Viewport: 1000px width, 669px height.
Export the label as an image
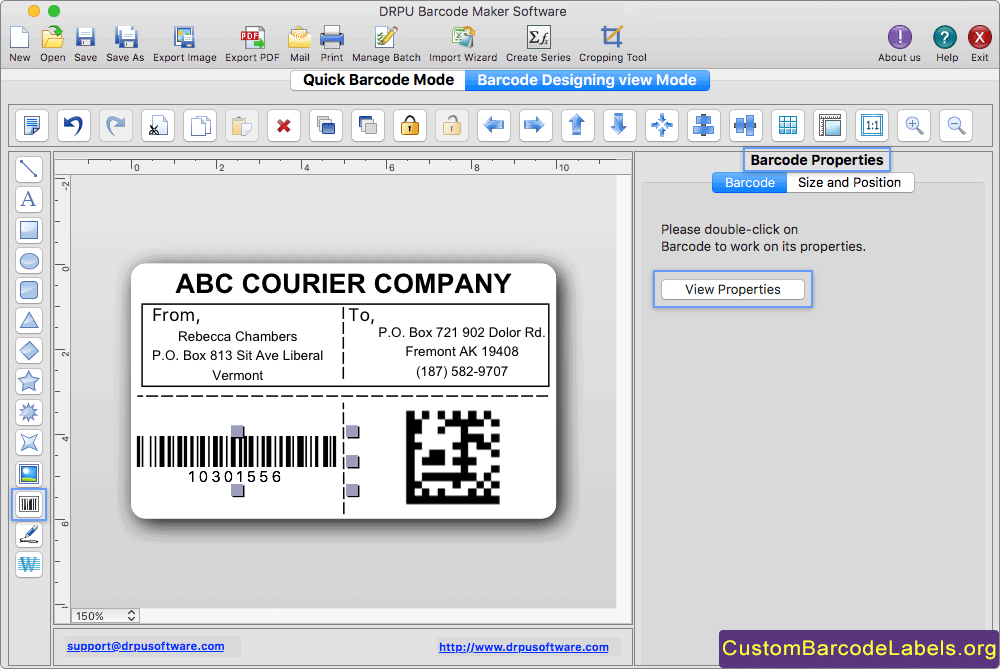pyautogui.click(x=184, y=43)
